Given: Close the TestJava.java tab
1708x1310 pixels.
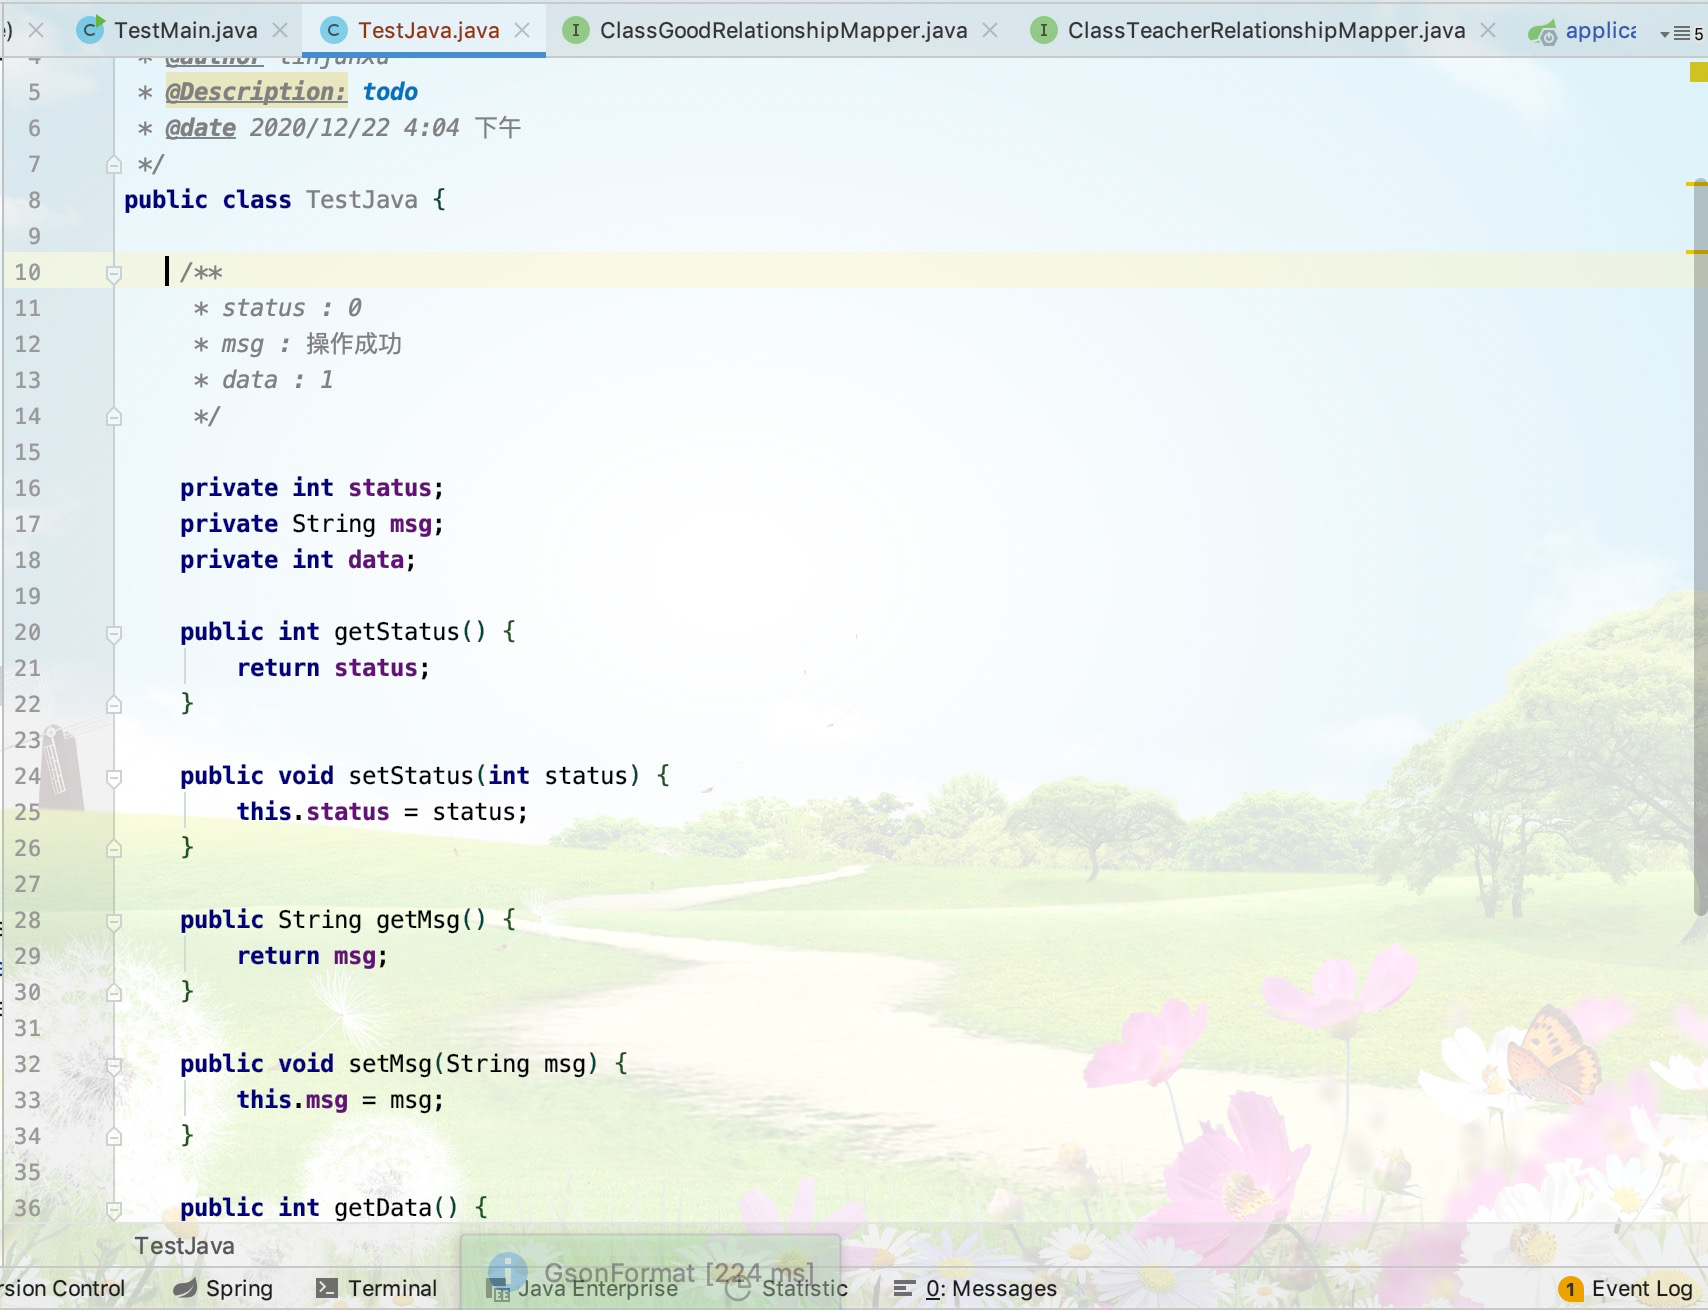Looking at the screenshot, I should click(522, 31).
